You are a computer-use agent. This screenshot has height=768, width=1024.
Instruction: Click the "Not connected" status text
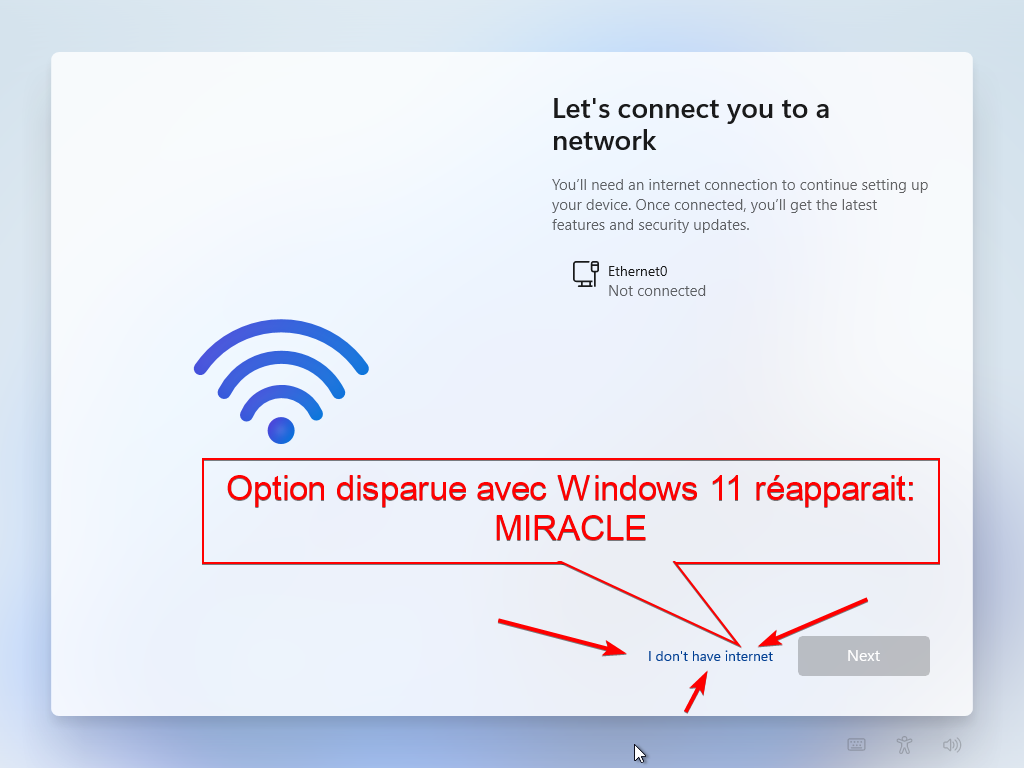(x=657, y=291)
